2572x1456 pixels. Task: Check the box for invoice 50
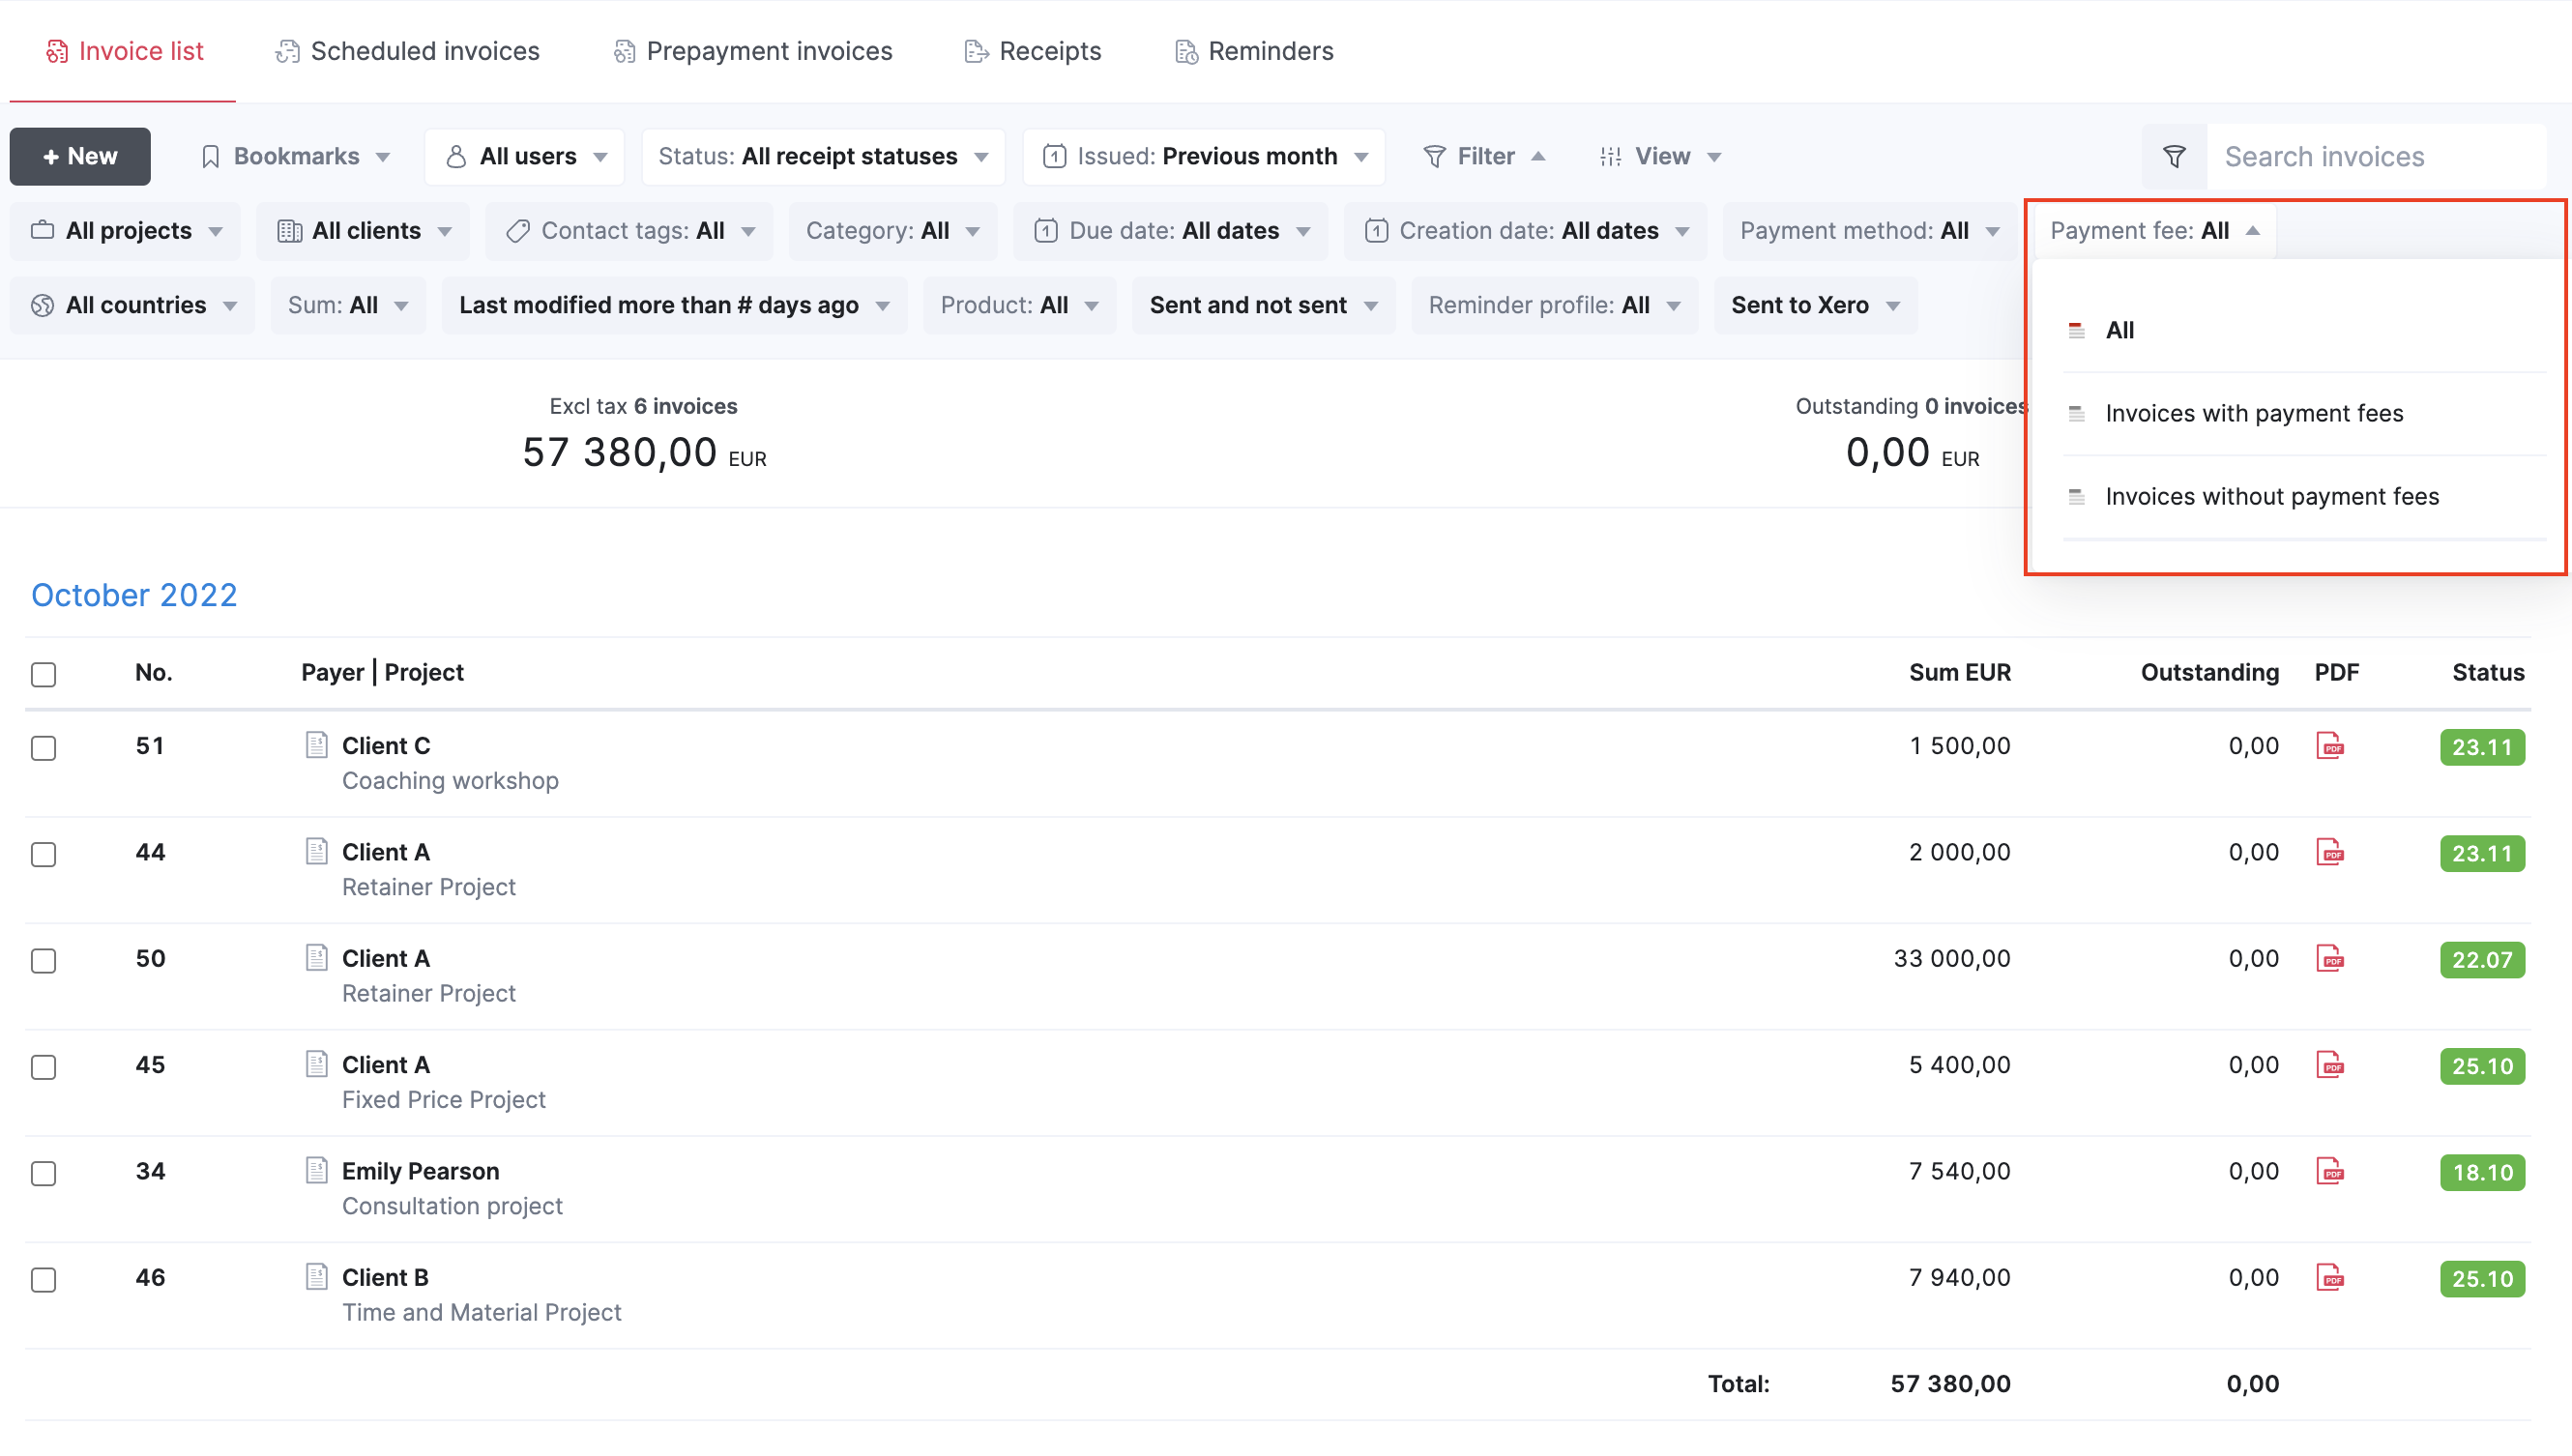(x=43, y=960)
